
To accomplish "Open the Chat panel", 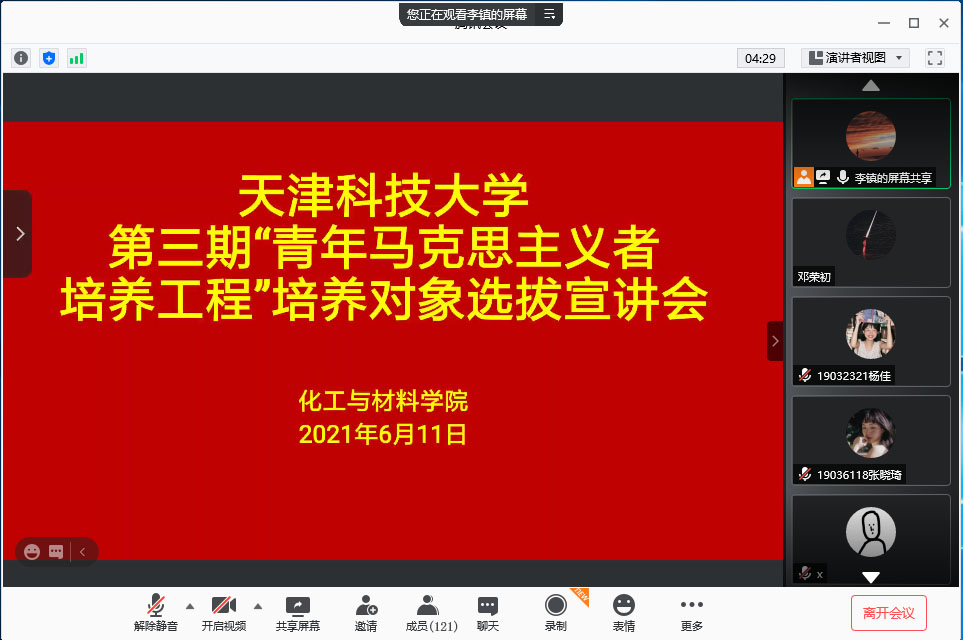I will point(488,612).
